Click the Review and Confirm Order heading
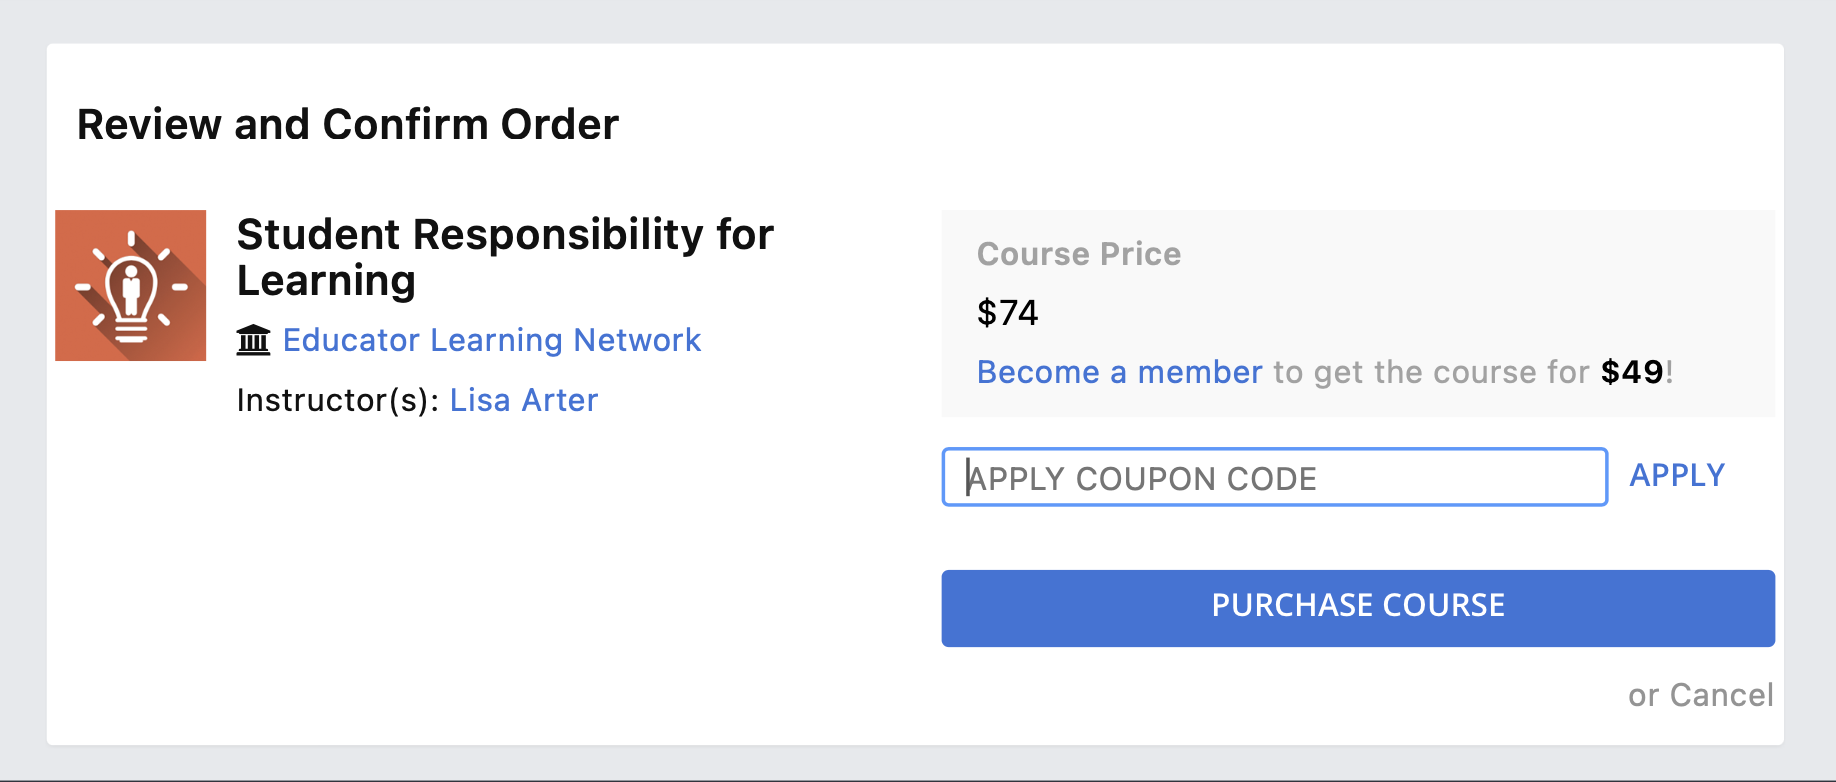Image resolution: width=1836 pixels, height=782 pixels. [x=348, y=125]
